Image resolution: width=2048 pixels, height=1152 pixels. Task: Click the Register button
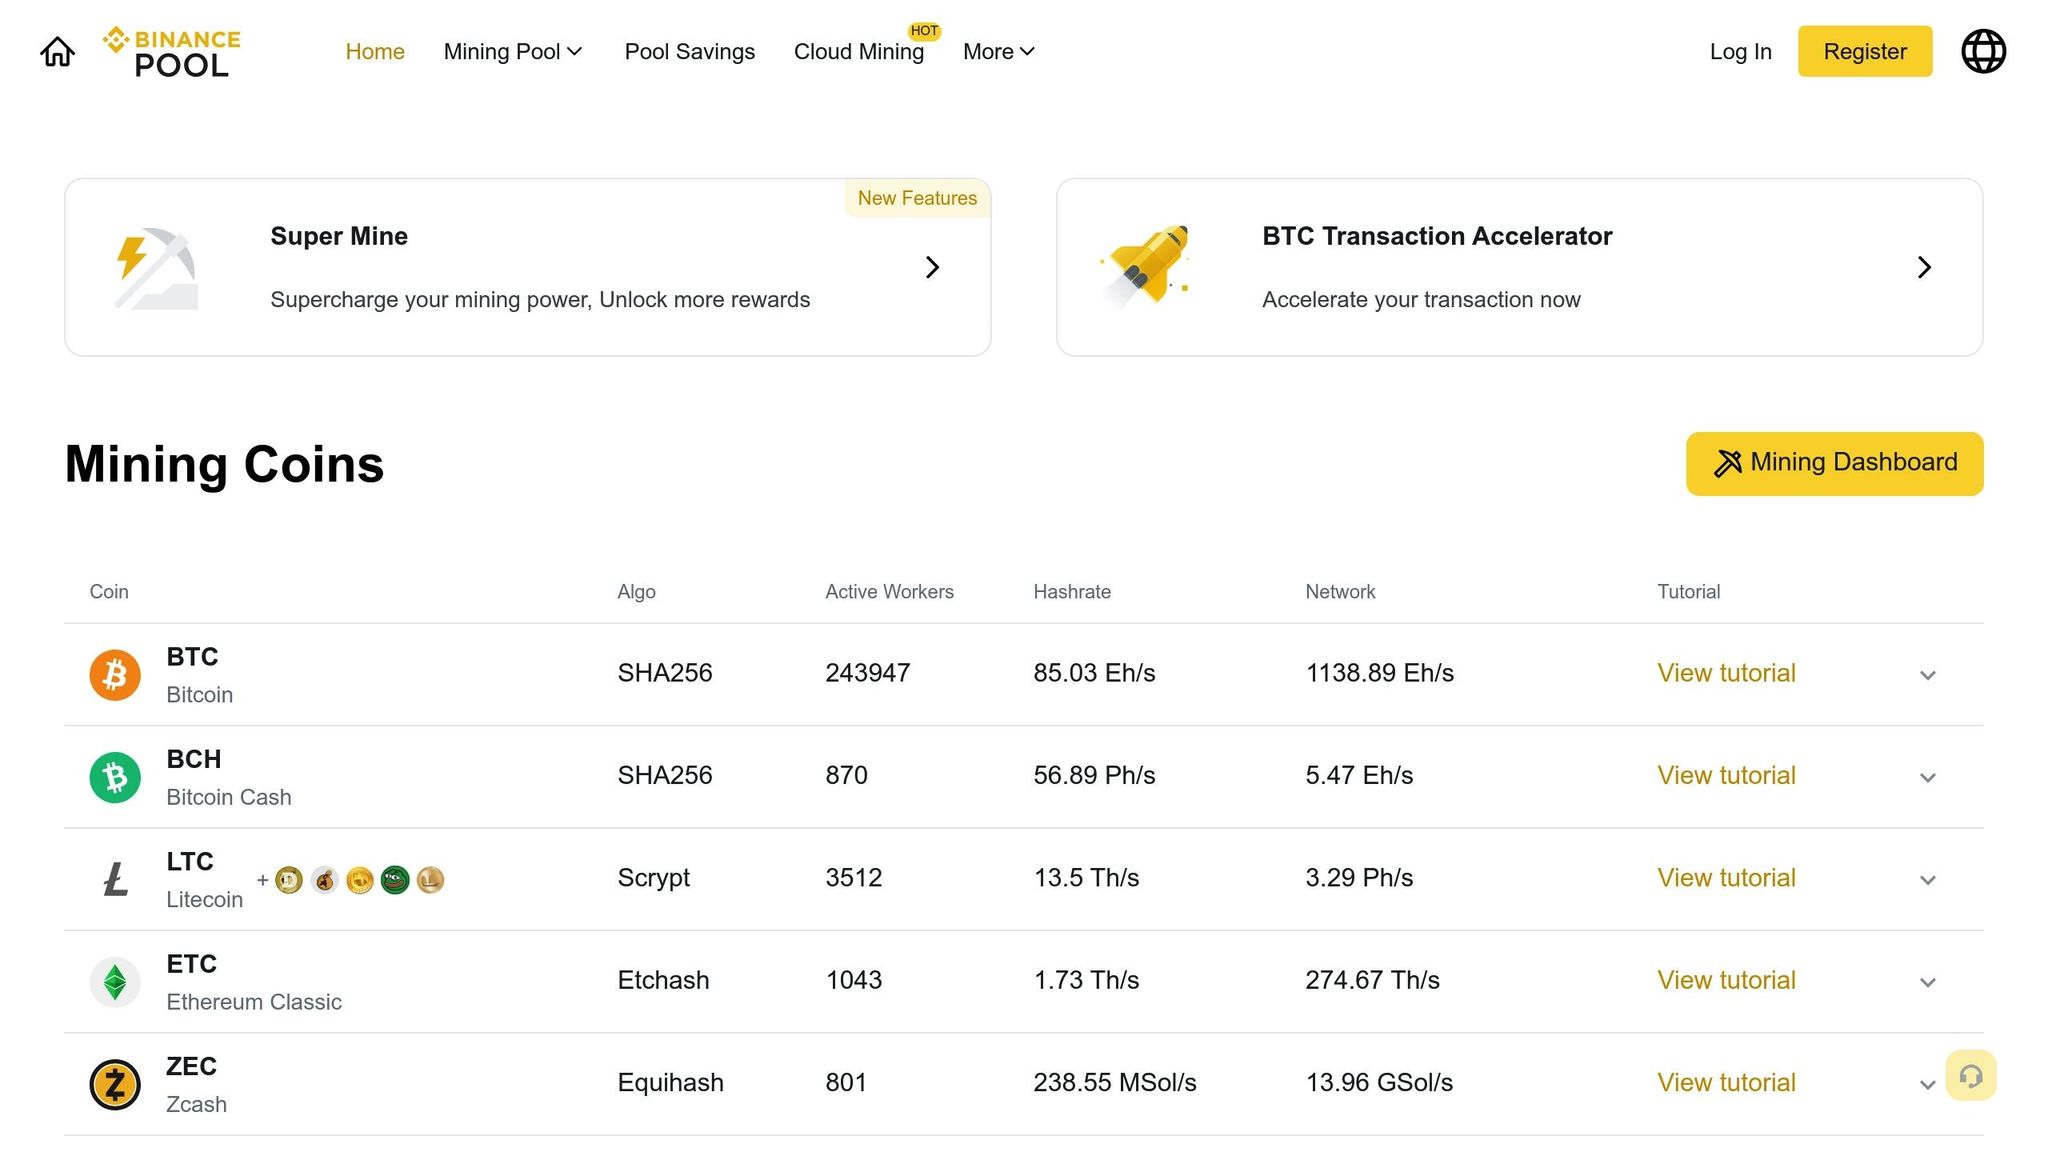tap(1864, 51)
